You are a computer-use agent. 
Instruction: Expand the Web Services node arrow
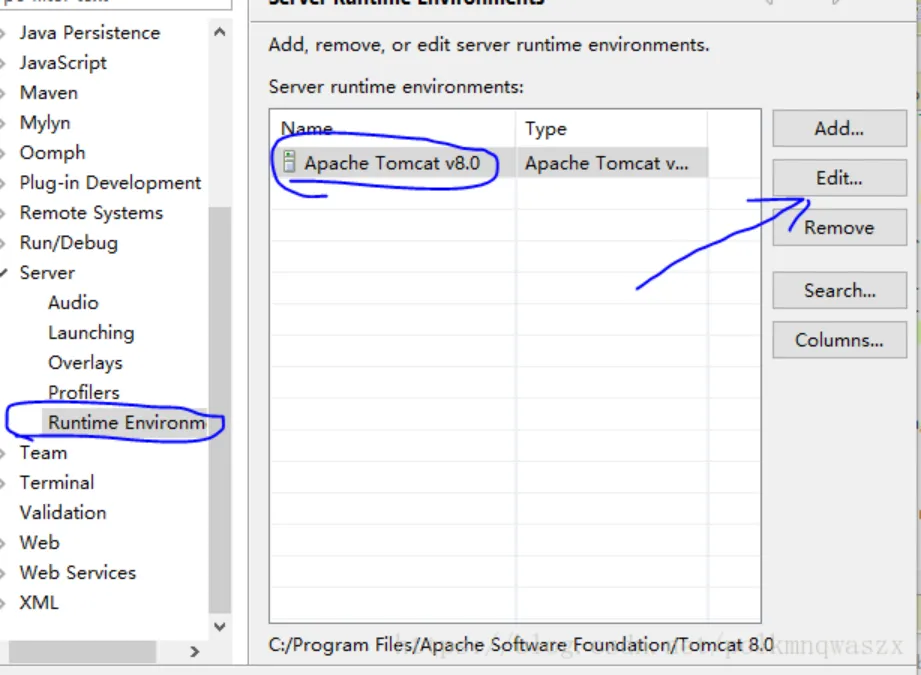click(3, 573)
